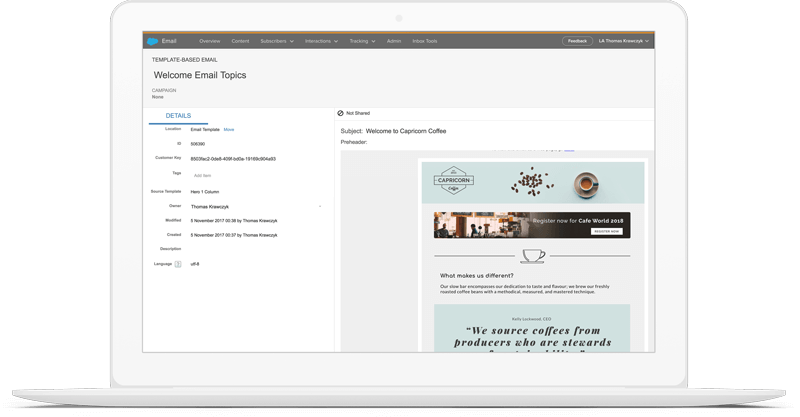800x417 pixels.
Task: Open the Thomas Krawczyk account menu
Action: coord(624,41)
